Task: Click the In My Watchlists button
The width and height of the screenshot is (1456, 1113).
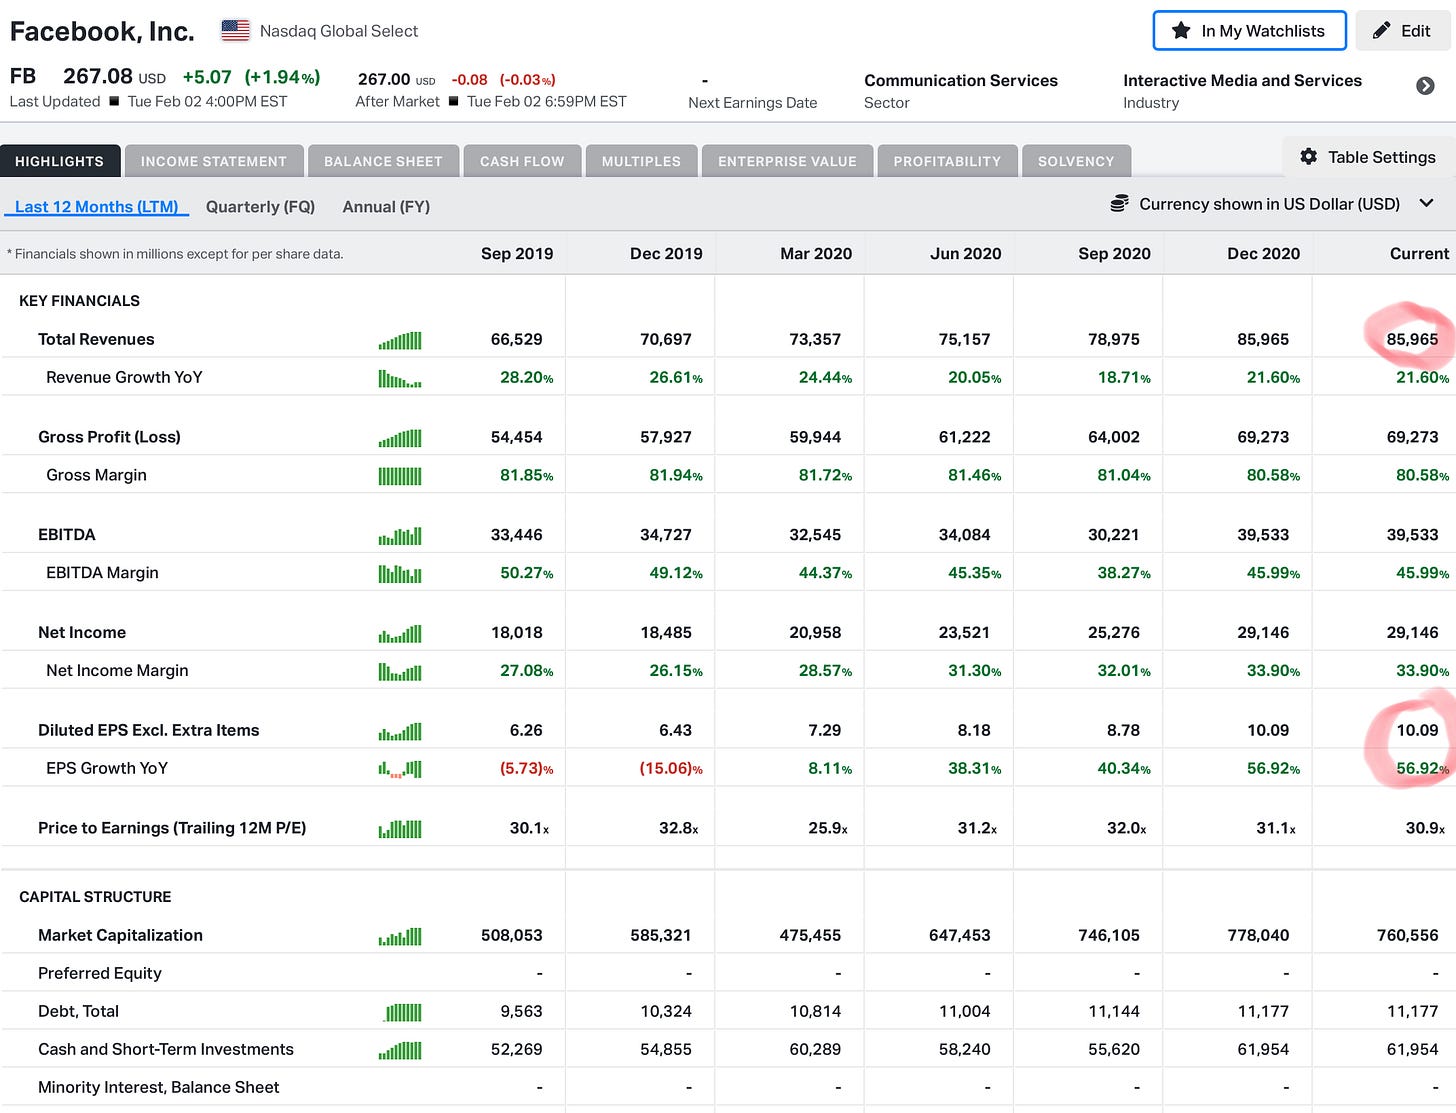Action: pos(1249,31)
